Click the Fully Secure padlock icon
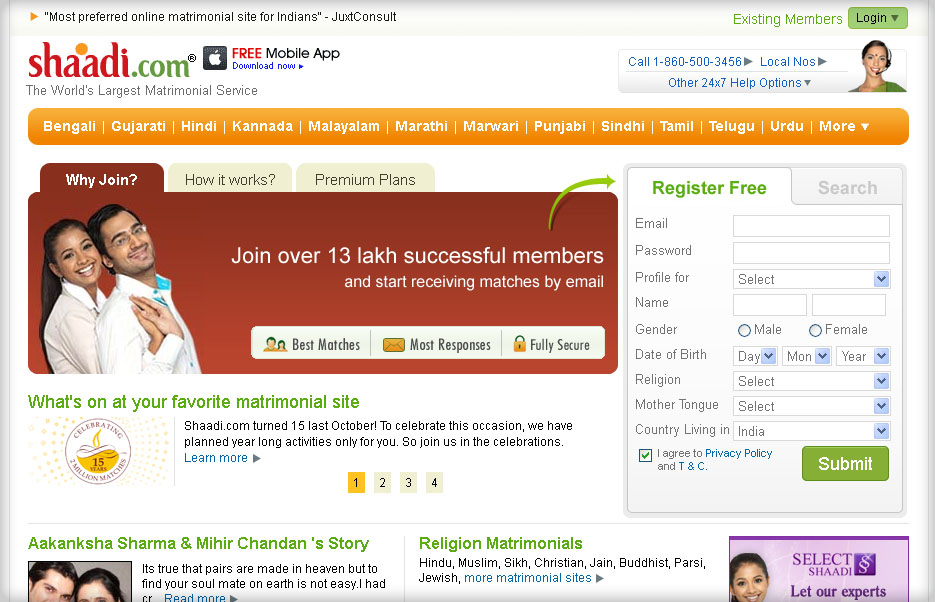Viewport: 935px width, 602px height. point(519,344)
